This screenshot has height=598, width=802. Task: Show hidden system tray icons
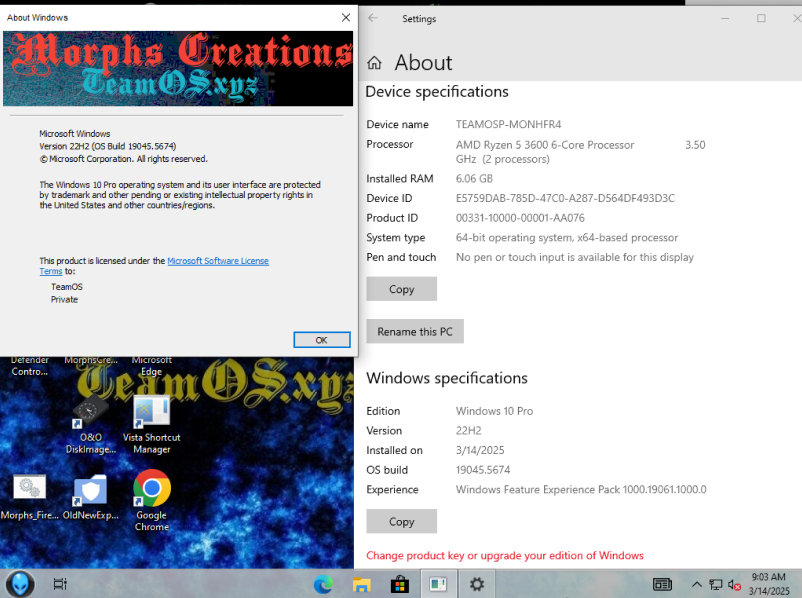click(696, 584)
